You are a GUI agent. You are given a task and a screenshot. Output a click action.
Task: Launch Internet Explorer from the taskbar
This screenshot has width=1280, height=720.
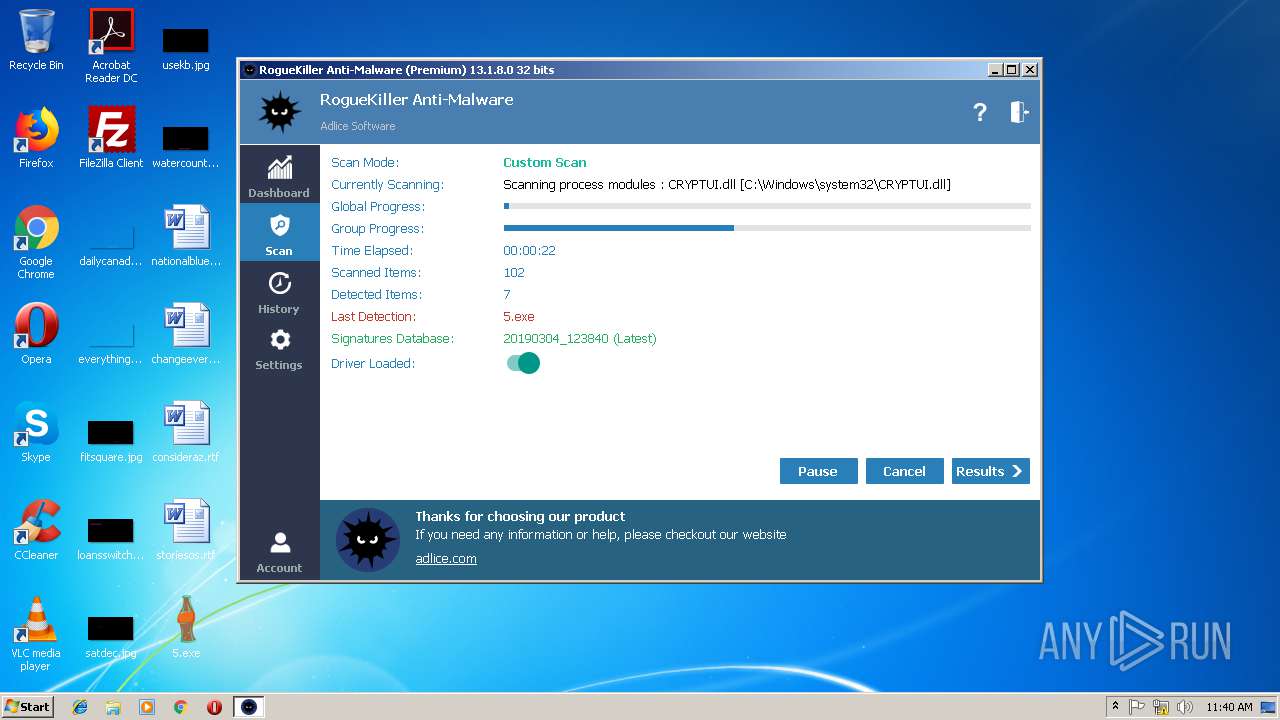[x=80, y=707]
